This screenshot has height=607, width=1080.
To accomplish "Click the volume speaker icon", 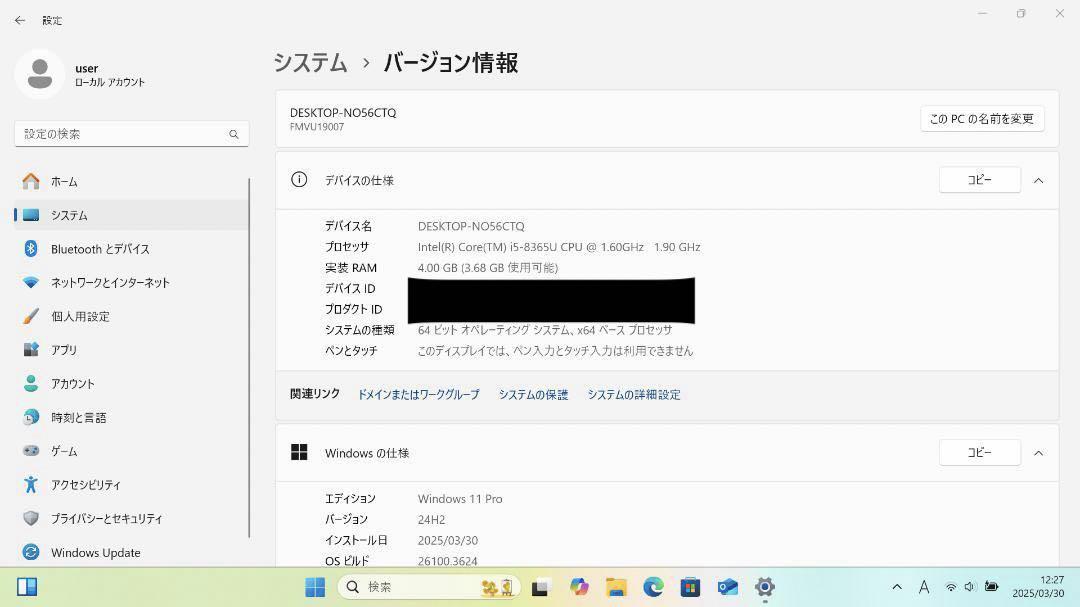I will tap(970, 587).
